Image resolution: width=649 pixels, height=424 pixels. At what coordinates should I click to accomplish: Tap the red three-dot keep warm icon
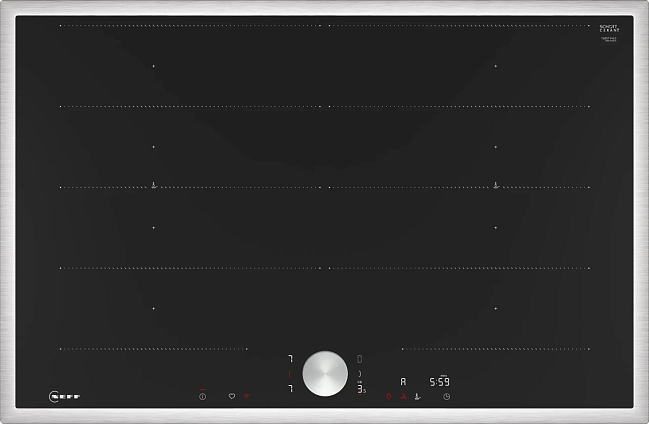tap(403, 396)
